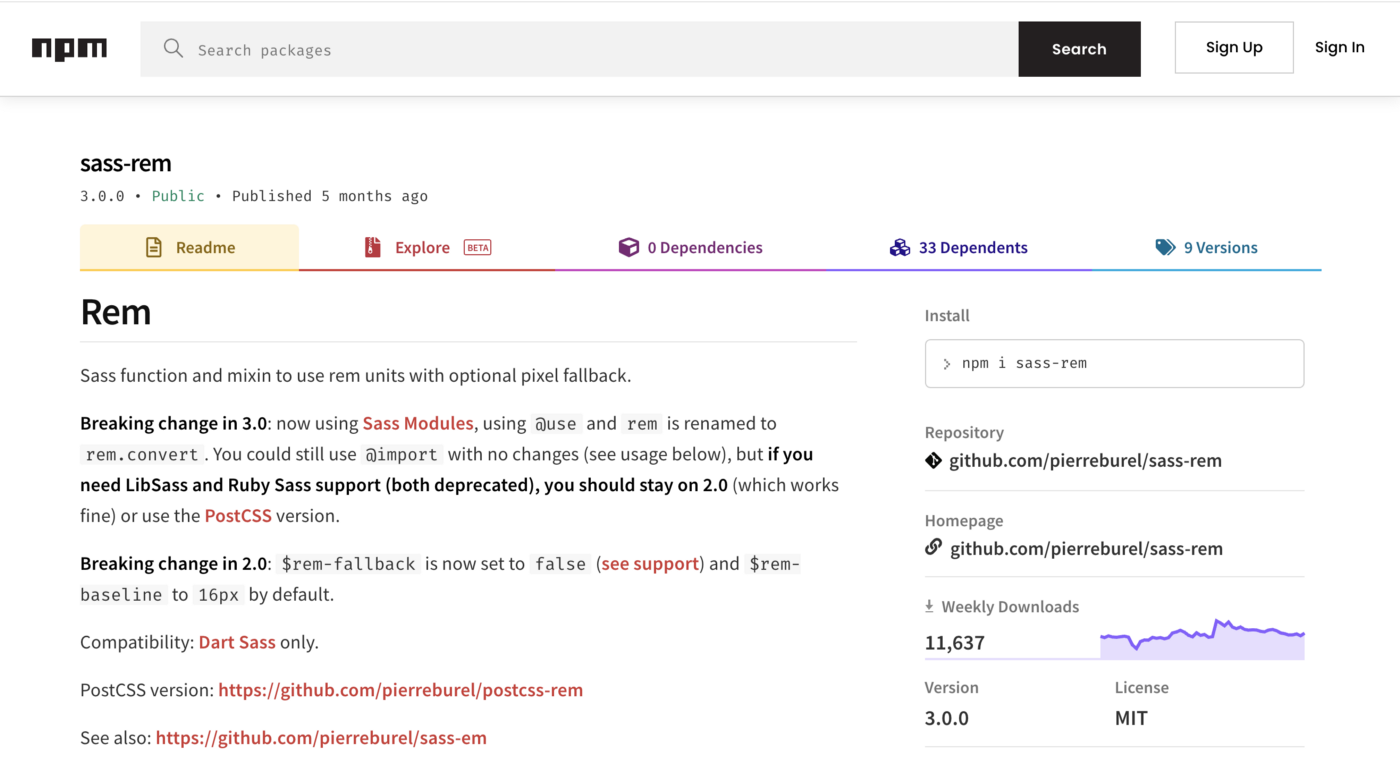The image size is (1400, 763).
Task: Click the Sign Up button
Action: pos(1234,47)
